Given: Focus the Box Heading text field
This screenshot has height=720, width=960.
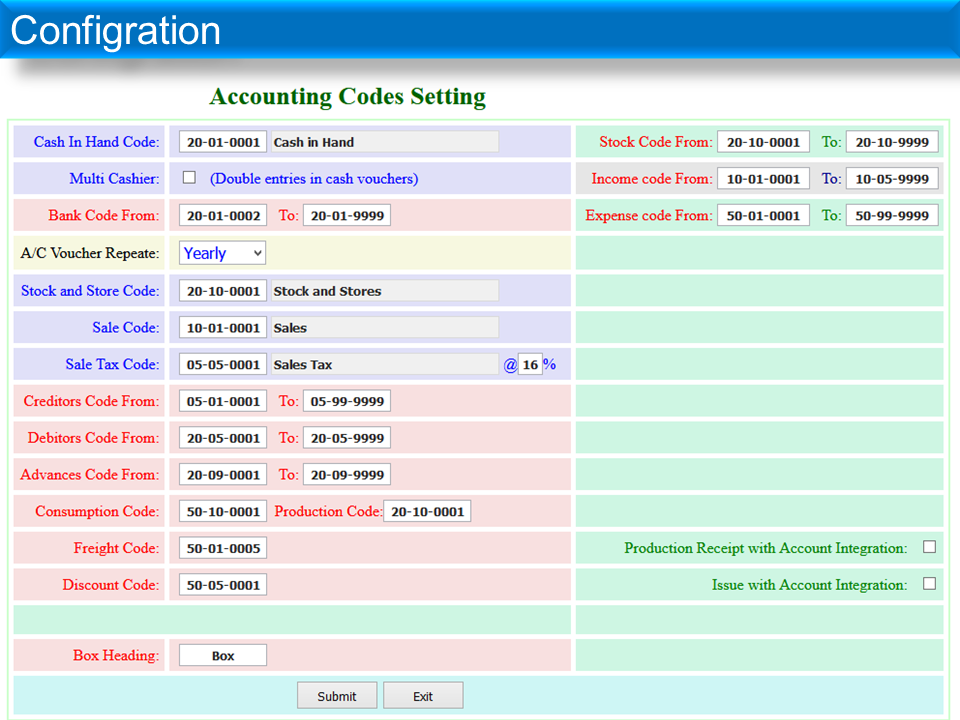Looking at the screenshot, I should (x=223, y=656).
